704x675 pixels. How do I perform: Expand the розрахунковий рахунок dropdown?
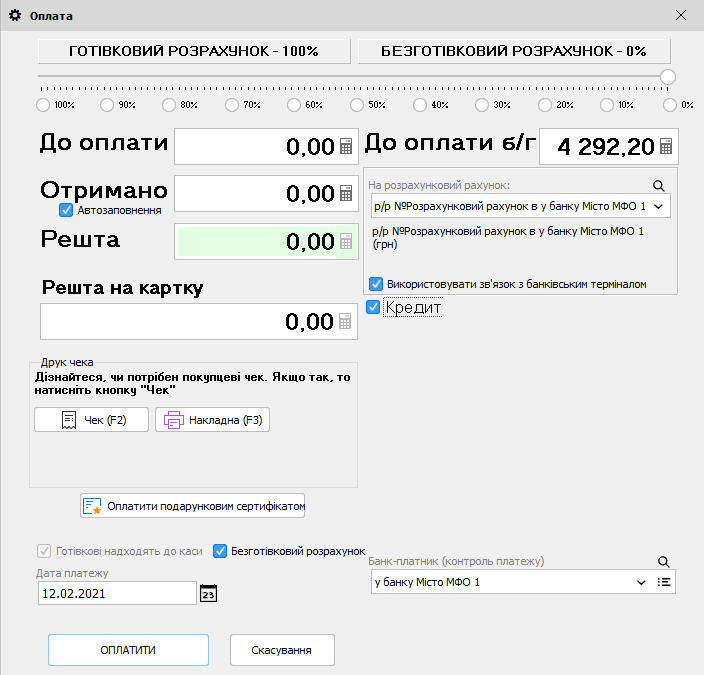point(659,207)
